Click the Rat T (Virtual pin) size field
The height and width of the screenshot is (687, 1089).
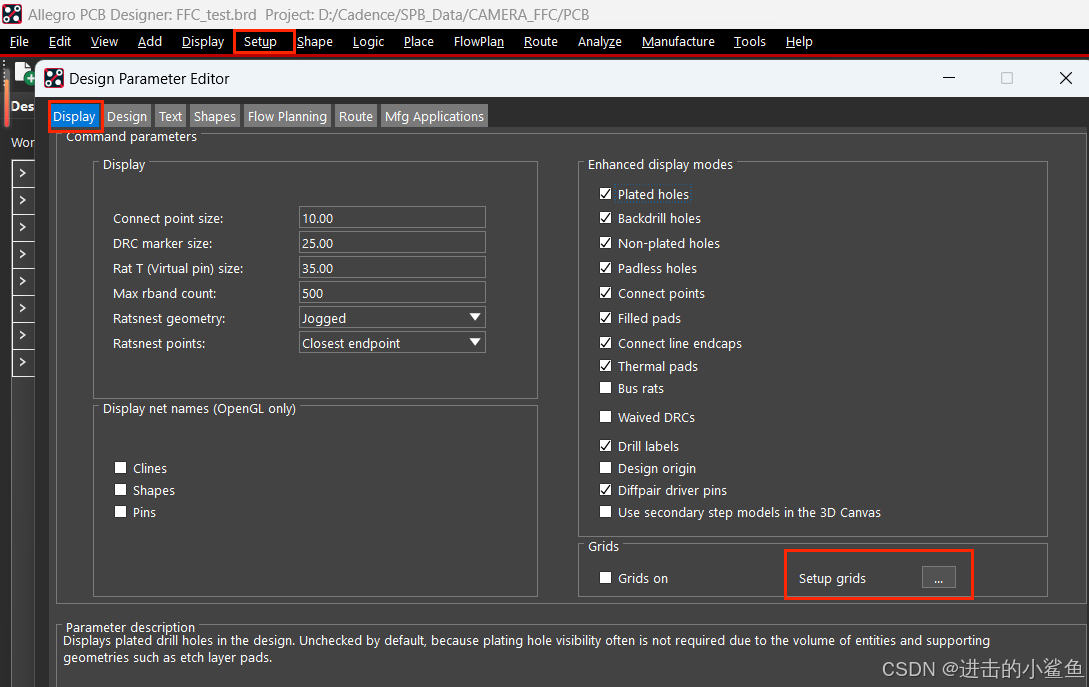392,267
